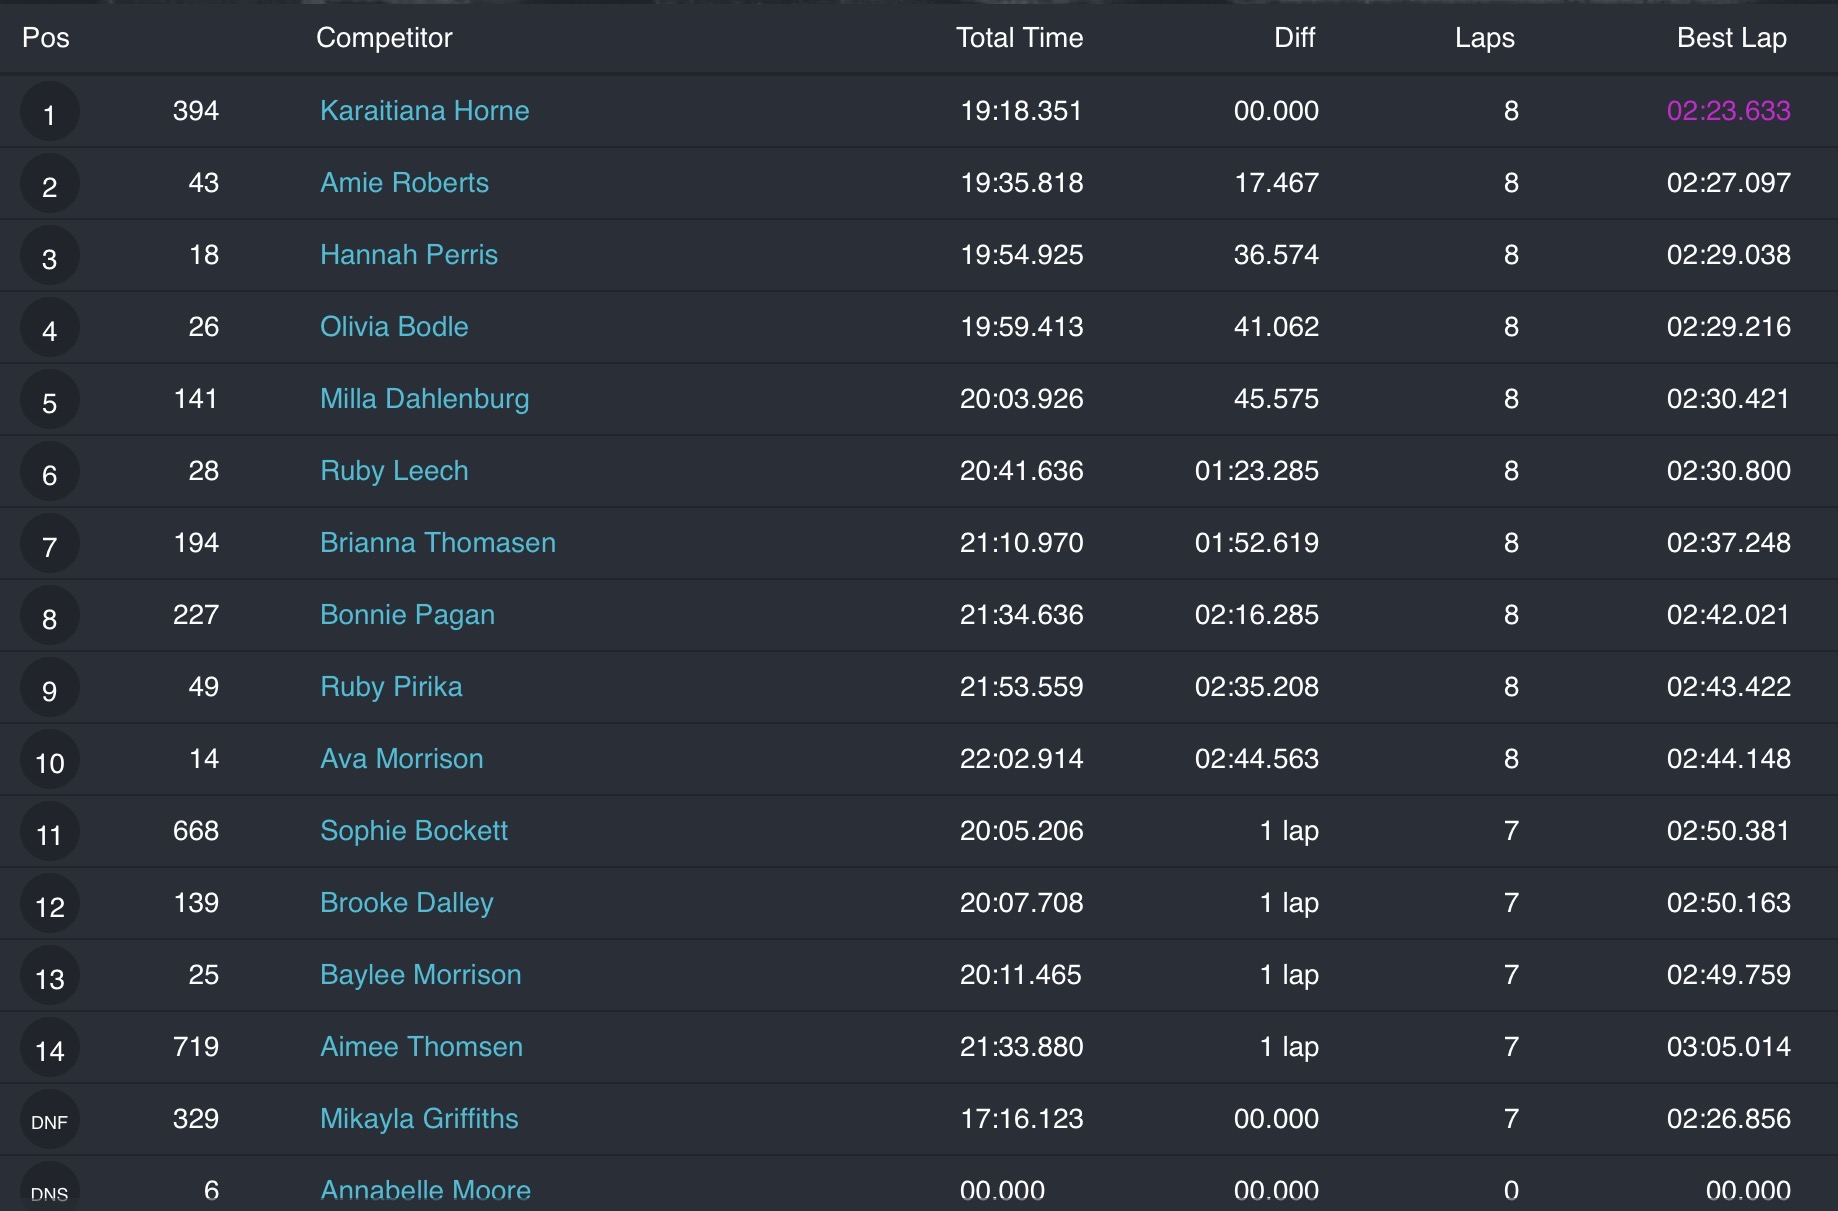Image resolution: width=1838 pixels, height=1211 pixels.
Task: Sort by Total Time column header
Action: (x=1019, y=38)
